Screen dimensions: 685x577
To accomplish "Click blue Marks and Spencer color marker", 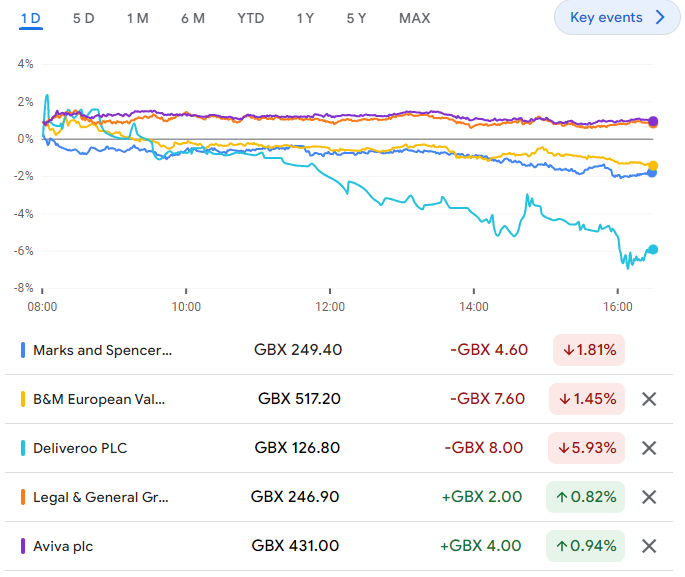I will click(x=23, y=350).
